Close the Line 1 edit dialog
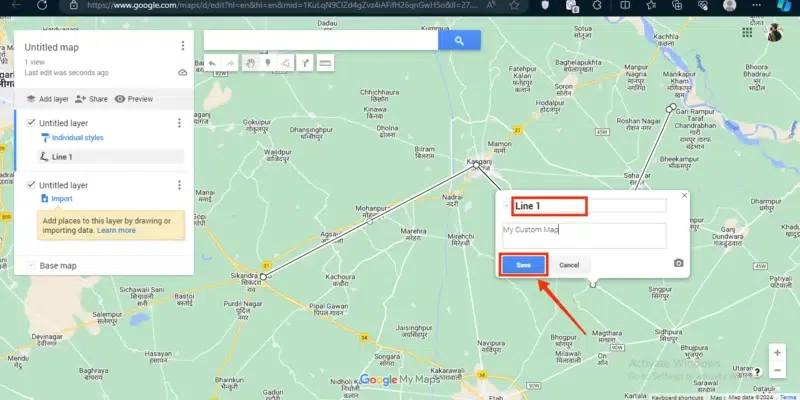This screenshot has width=800, height=400. coord(685,195)
